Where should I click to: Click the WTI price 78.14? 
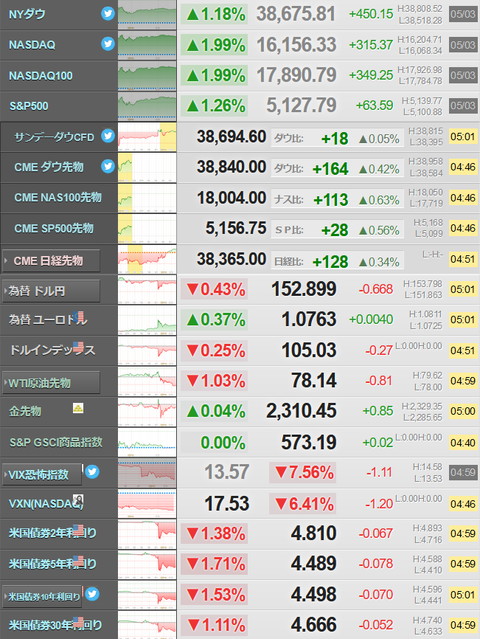click(314, 380)
